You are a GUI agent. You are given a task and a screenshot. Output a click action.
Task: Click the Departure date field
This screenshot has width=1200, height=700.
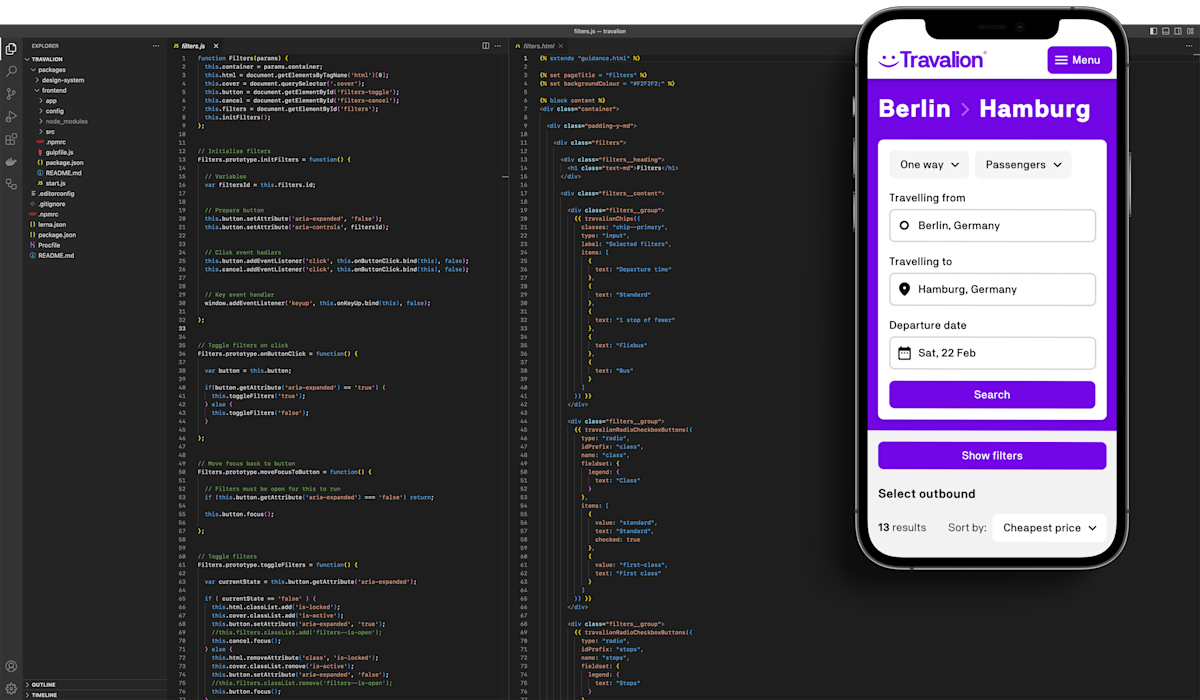[x=992, y=353]
